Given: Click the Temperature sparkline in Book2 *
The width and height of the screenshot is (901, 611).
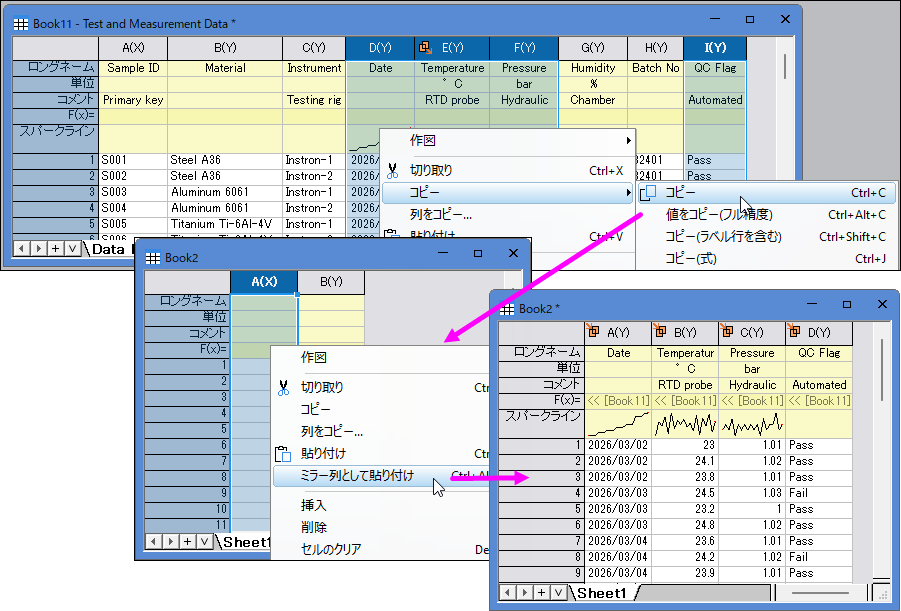Looking at the screenshot, I should pyautogui.click(x=686, y=424).
